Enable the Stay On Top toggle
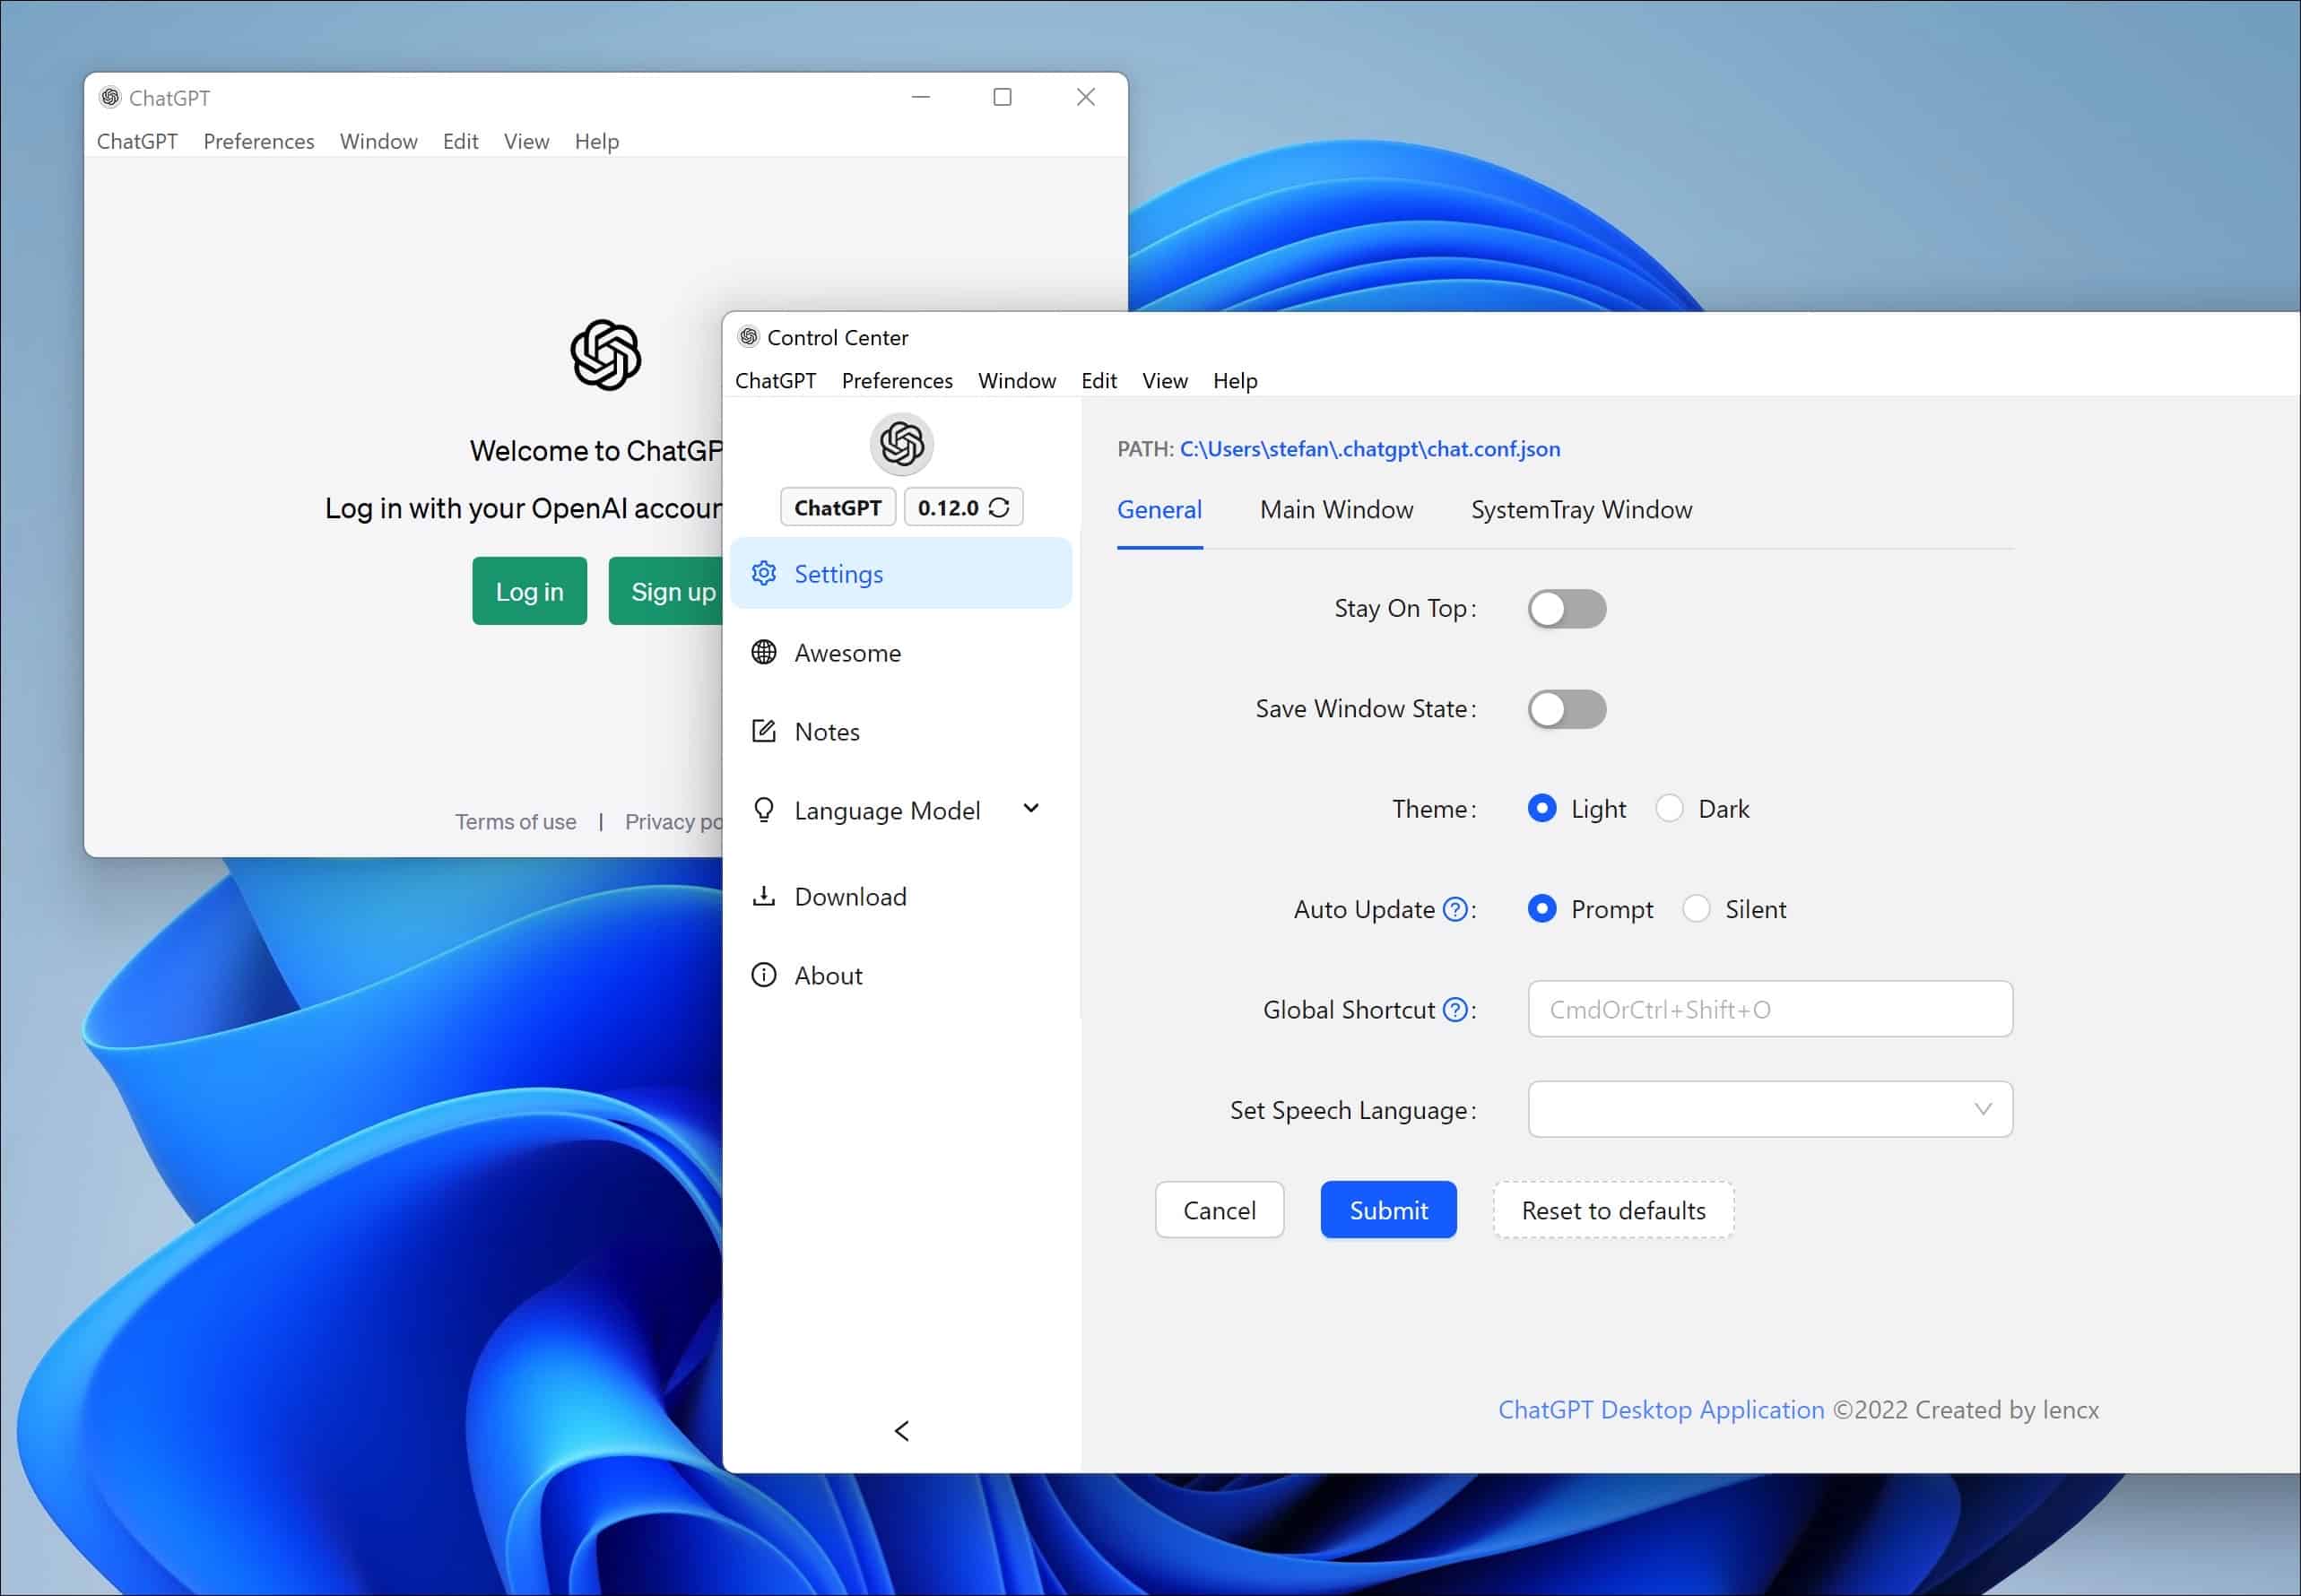 click(x=1567, y=608)
